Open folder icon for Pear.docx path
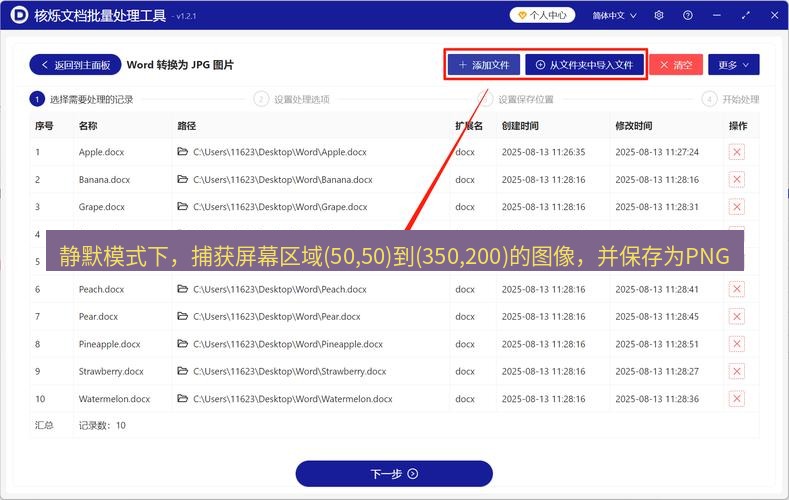 click(183, 316)
